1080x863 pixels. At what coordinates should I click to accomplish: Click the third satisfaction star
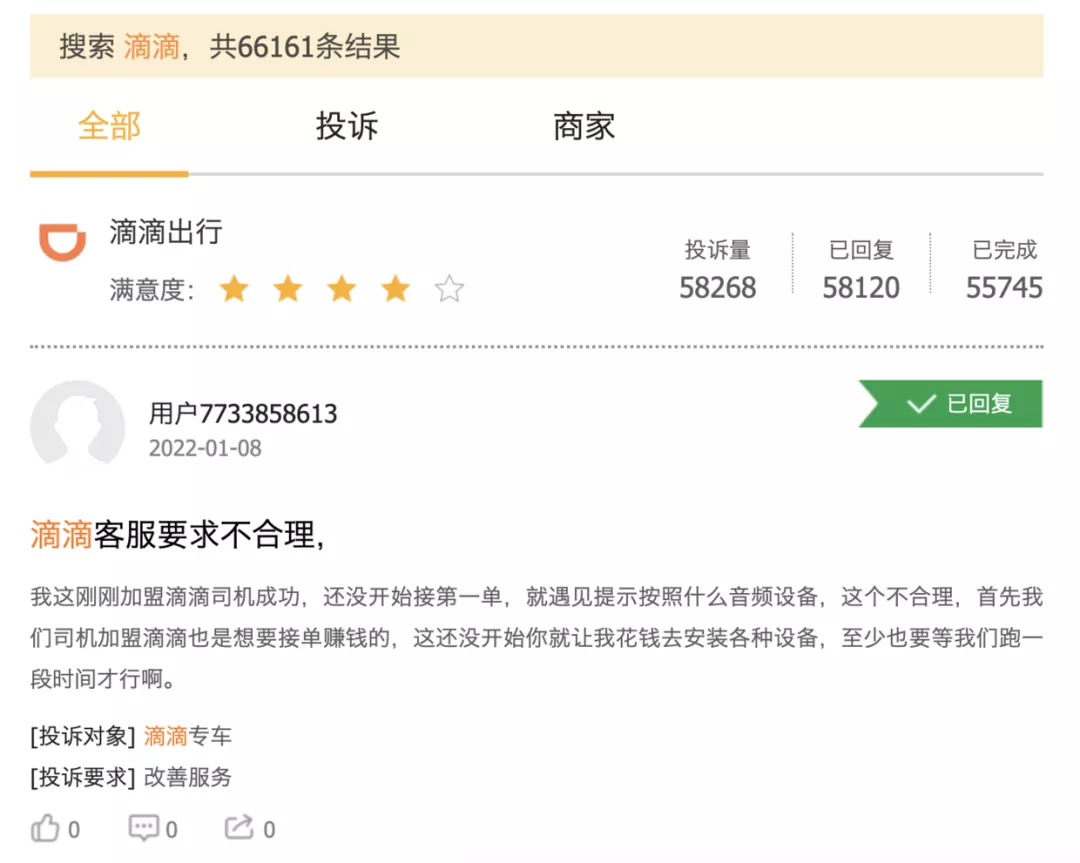click(x=342, y=290)
